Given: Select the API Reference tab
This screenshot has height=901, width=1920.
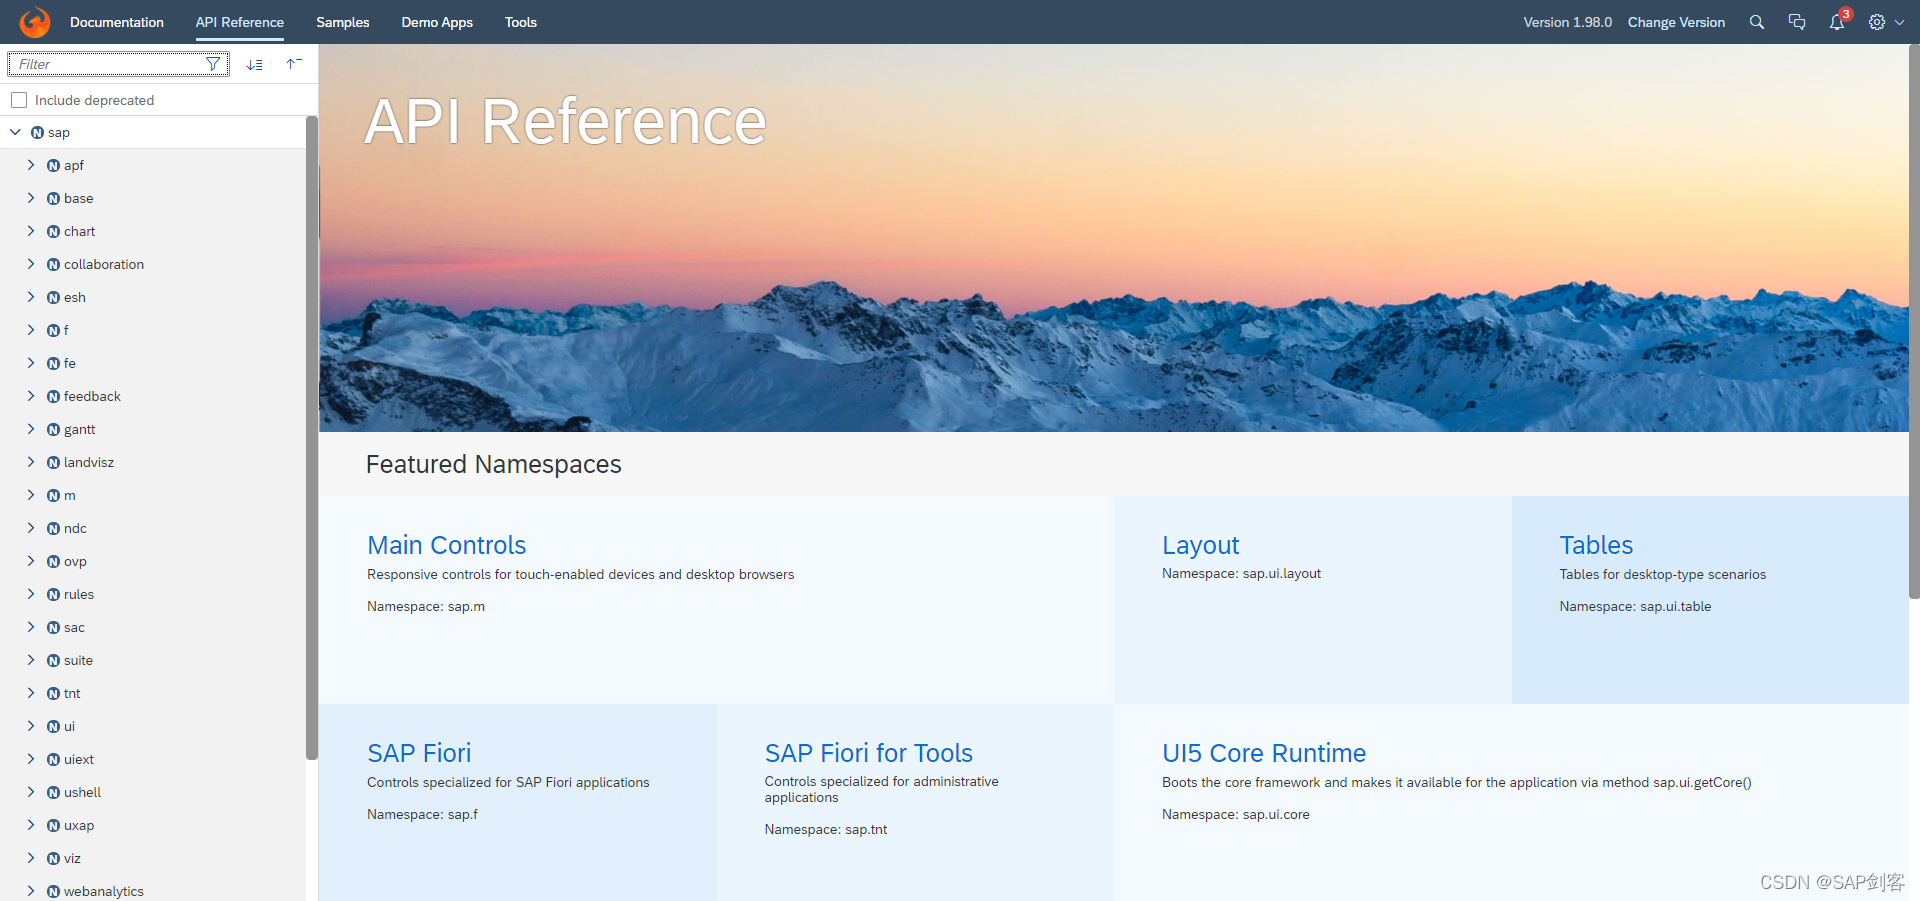Looking at the screenshot, I should [240, 22].
